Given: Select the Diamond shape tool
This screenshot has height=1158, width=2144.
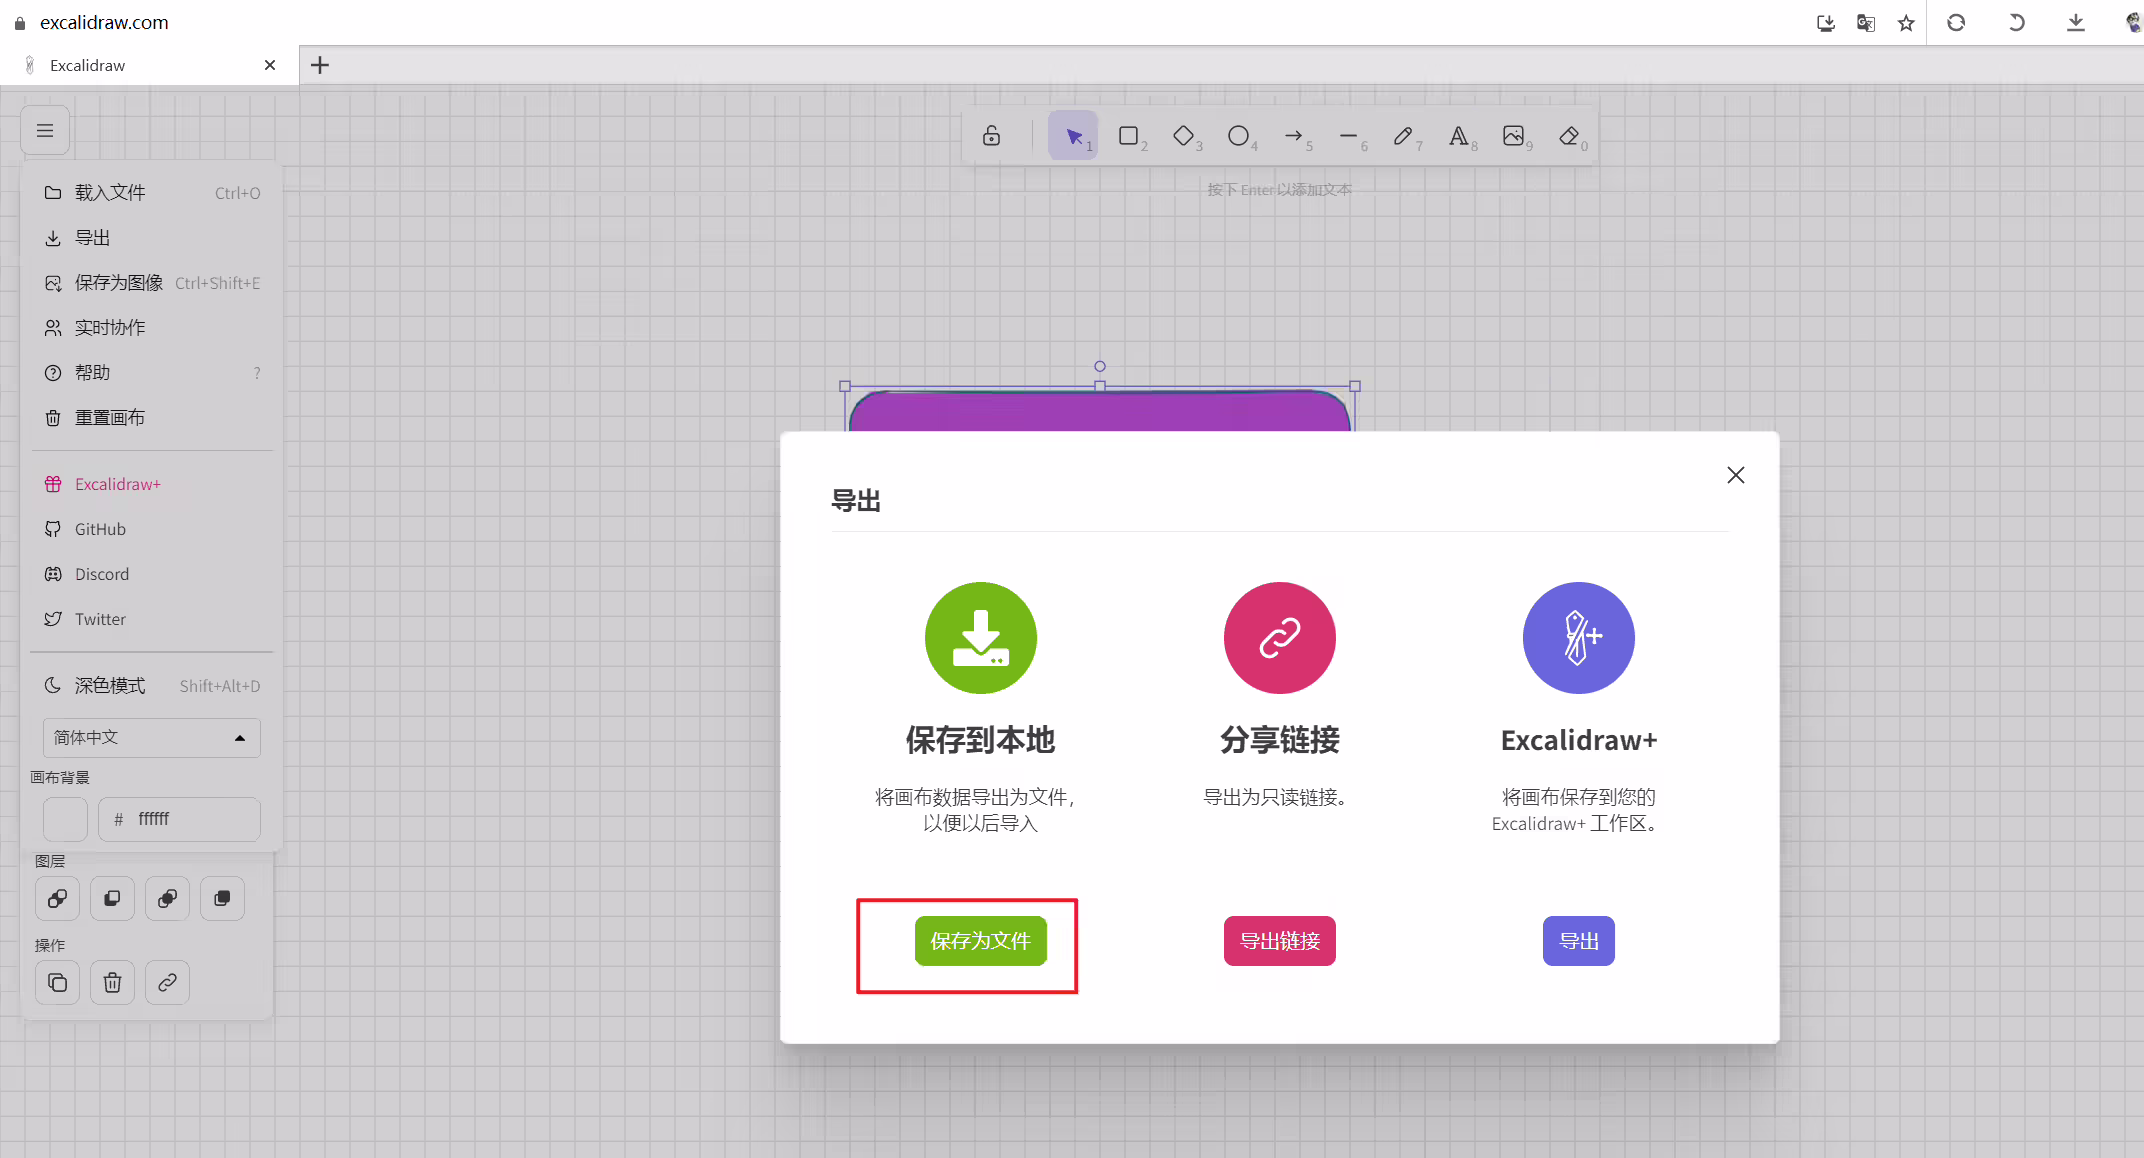Looking at the screenshot, I should [x=1184, y=136].
